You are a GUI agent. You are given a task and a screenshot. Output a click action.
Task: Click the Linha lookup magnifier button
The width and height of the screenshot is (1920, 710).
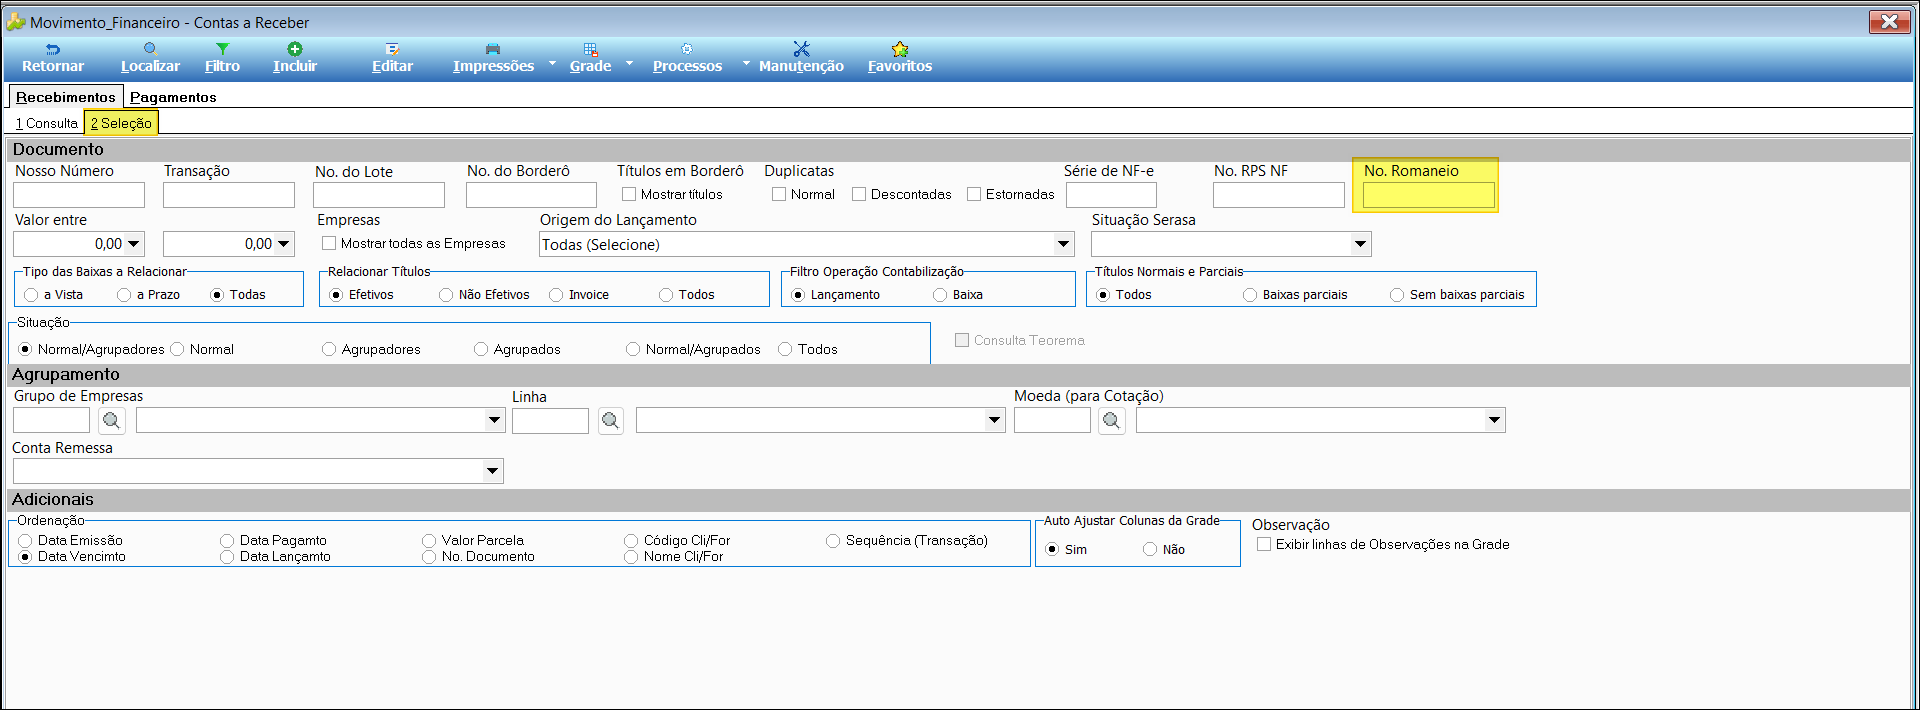pyautogui.click(x=611, y=421)
